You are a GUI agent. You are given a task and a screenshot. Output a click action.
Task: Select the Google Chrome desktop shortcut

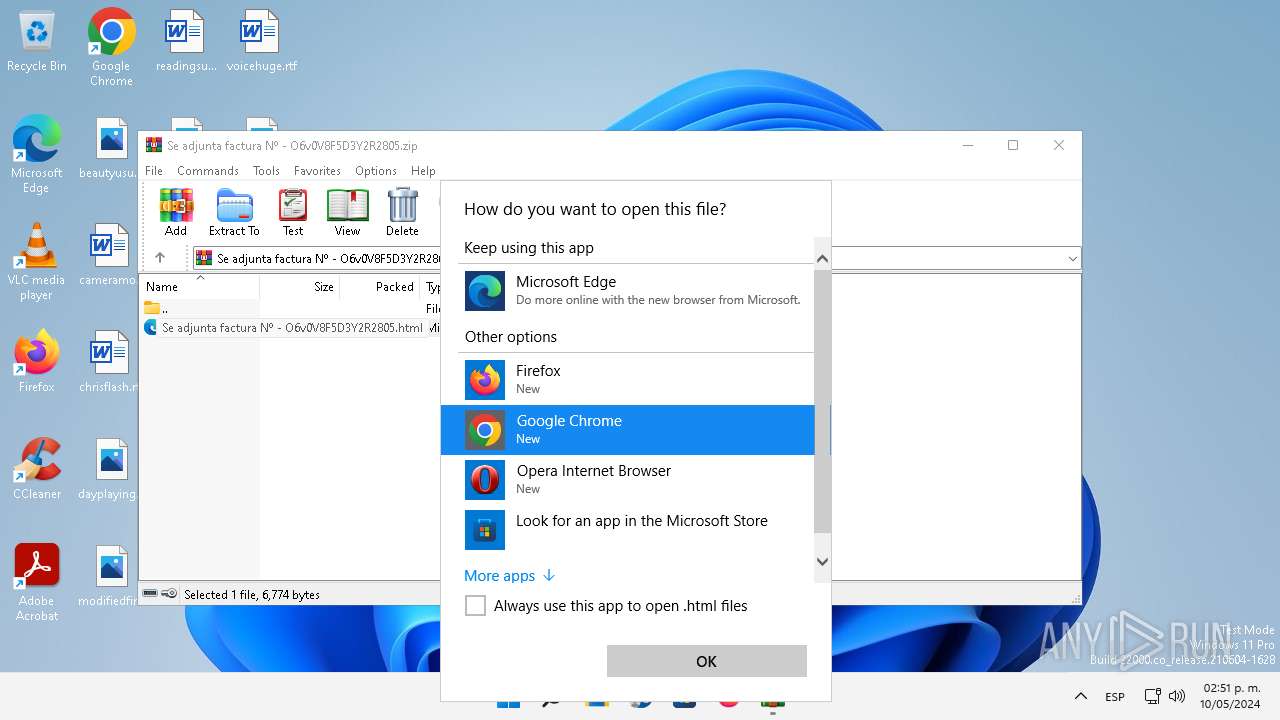coord(111,48)
